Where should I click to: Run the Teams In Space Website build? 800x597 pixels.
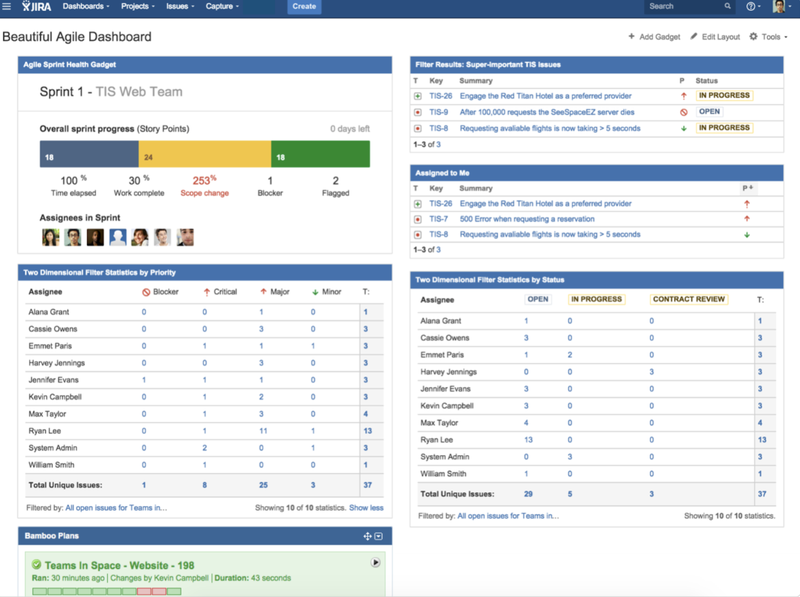pos(376,562)
